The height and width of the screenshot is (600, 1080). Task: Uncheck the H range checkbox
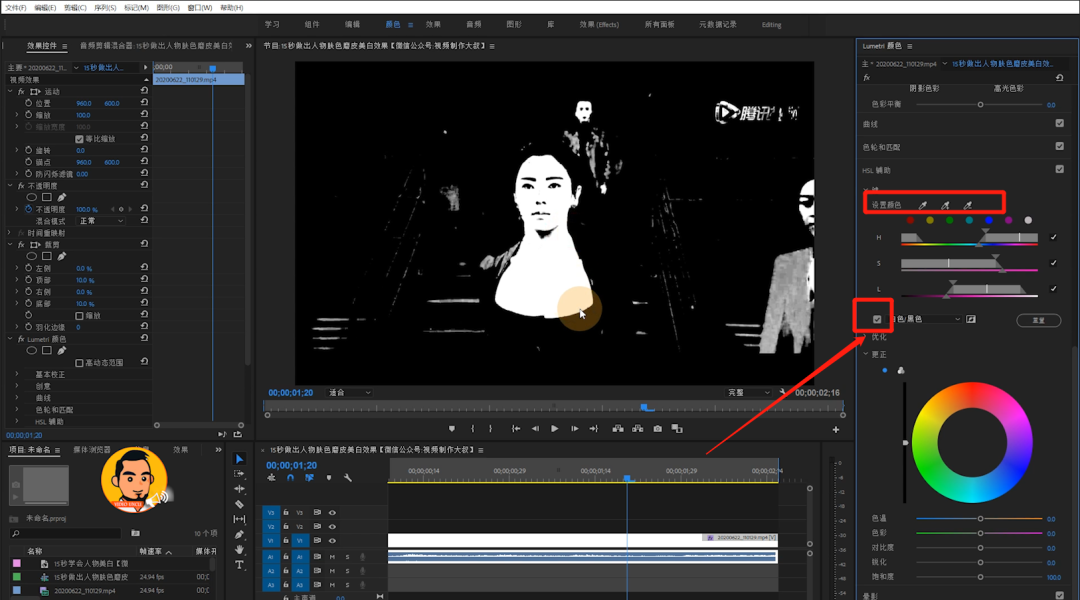tap(1053, 237)
